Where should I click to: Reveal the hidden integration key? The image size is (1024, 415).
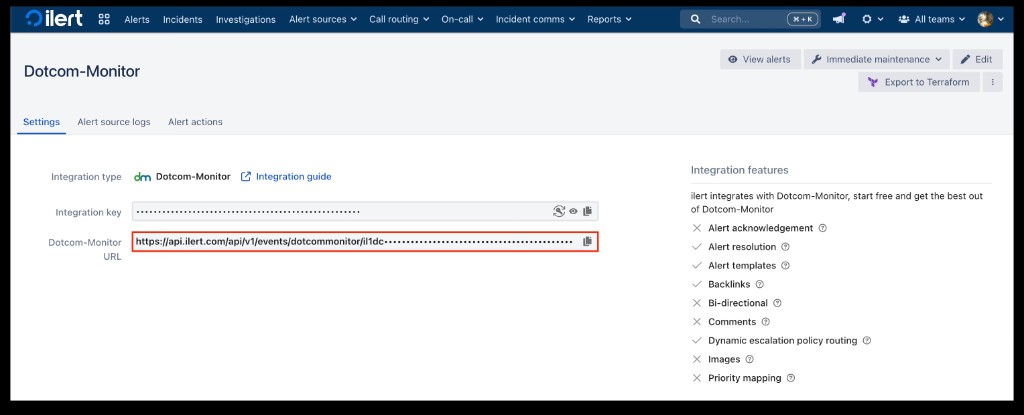tap(574, 211)
